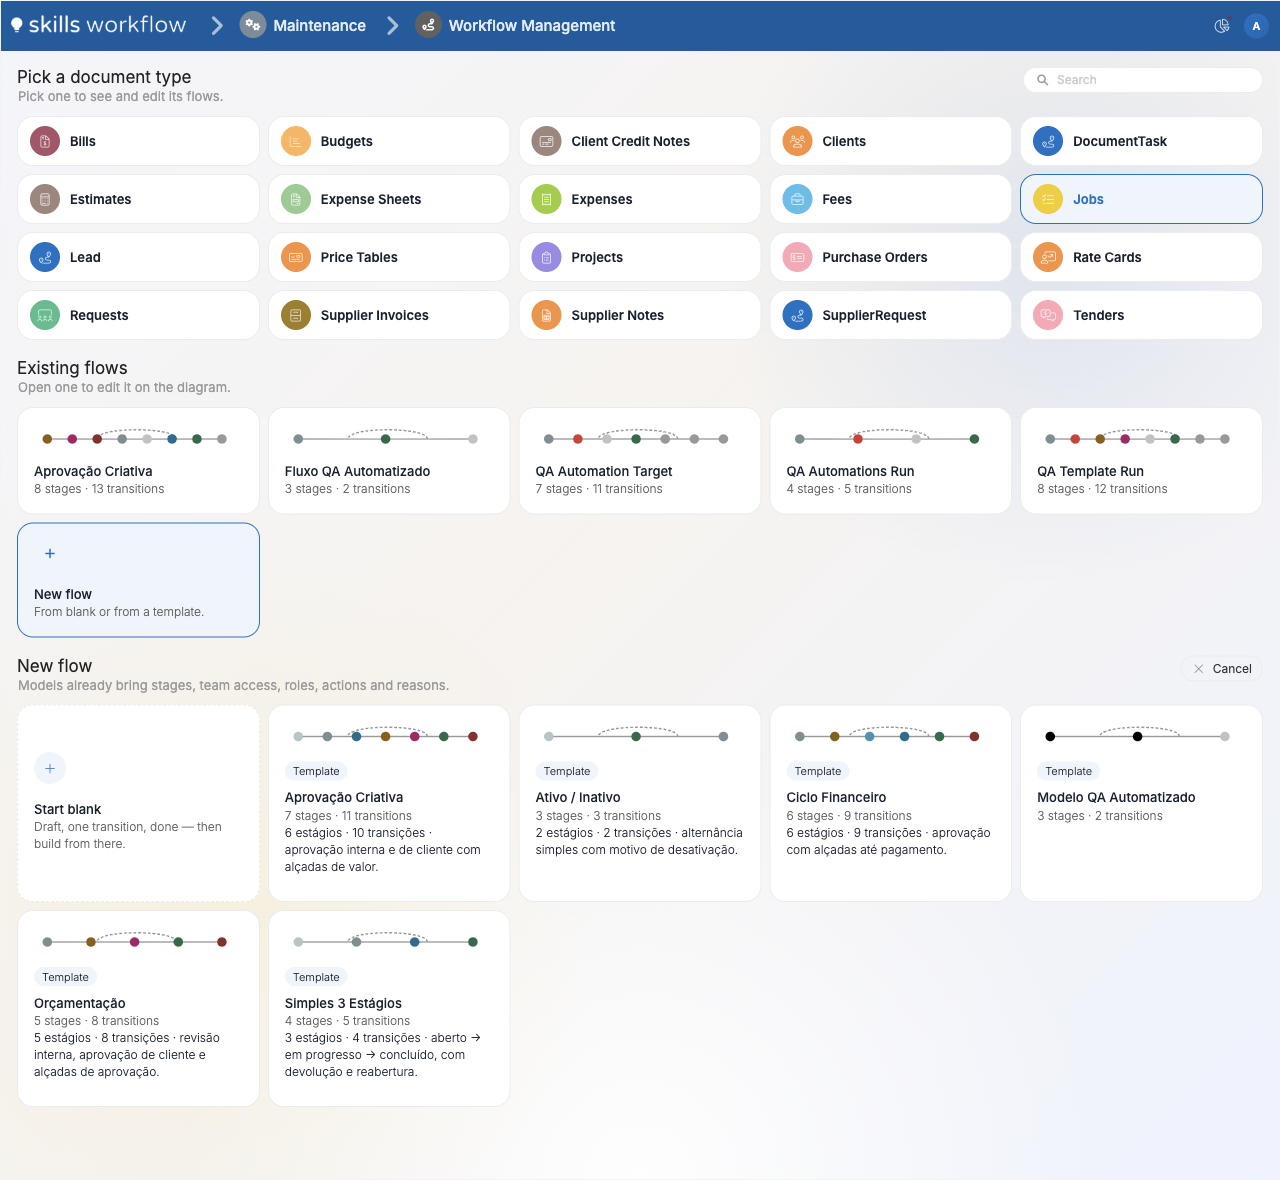
Task: Click the Purchase Orders icon
Action: click(x=797, y=257)
